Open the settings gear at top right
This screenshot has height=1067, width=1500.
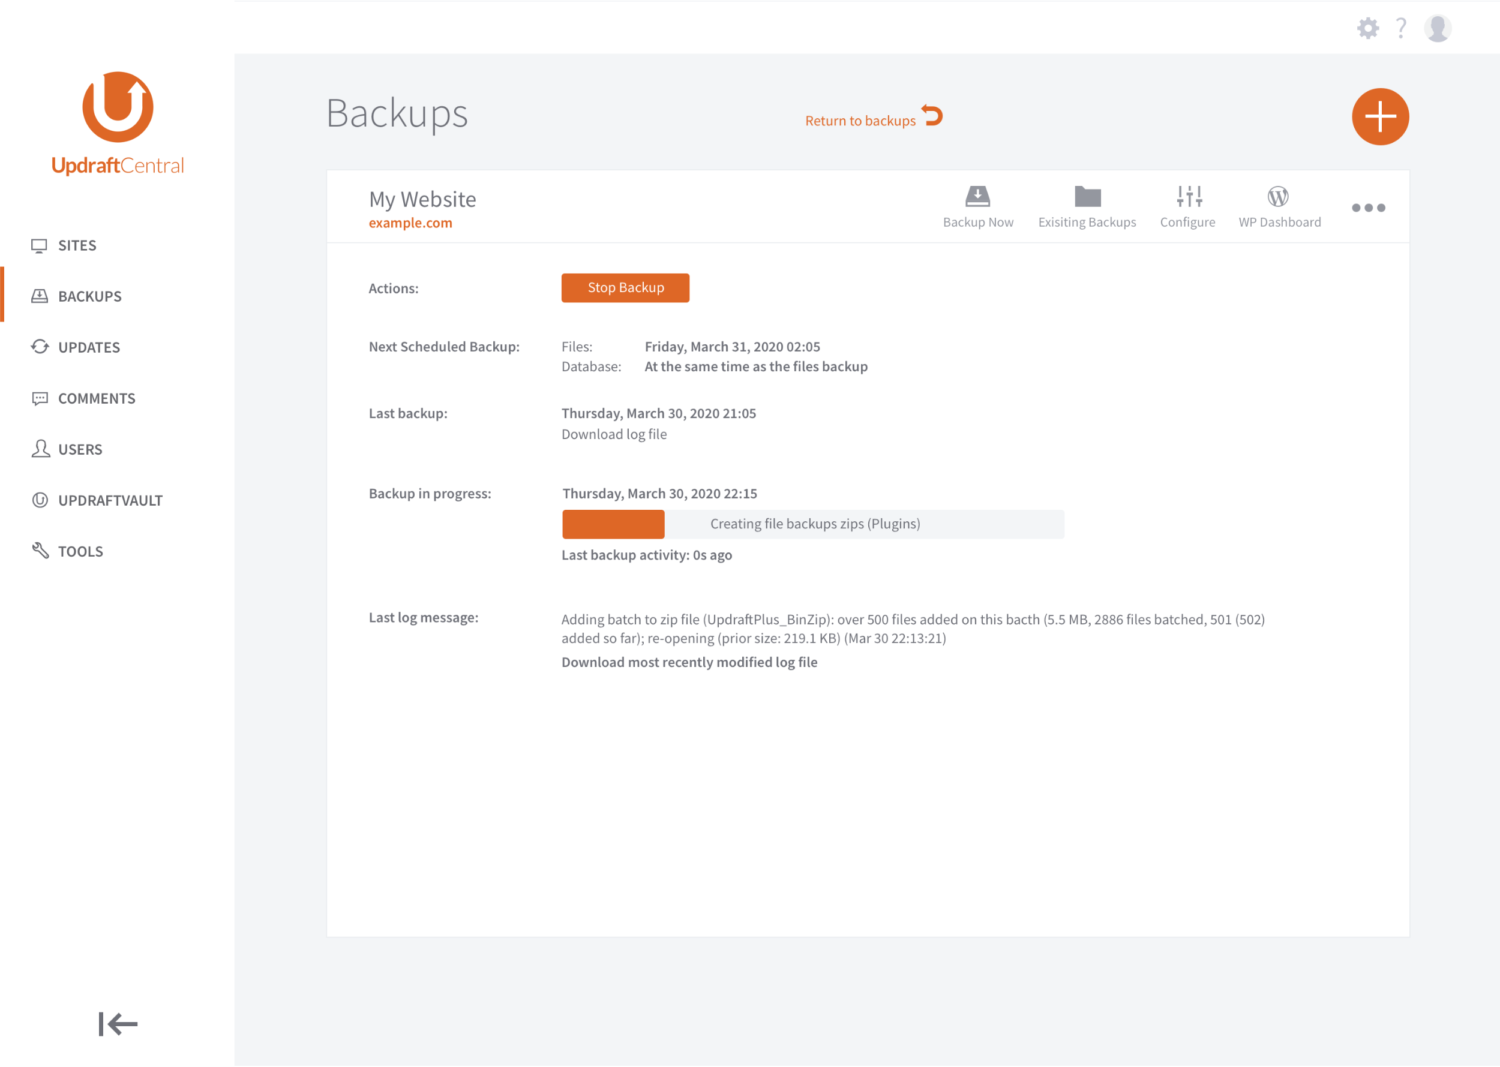(x=1367, y=28)
